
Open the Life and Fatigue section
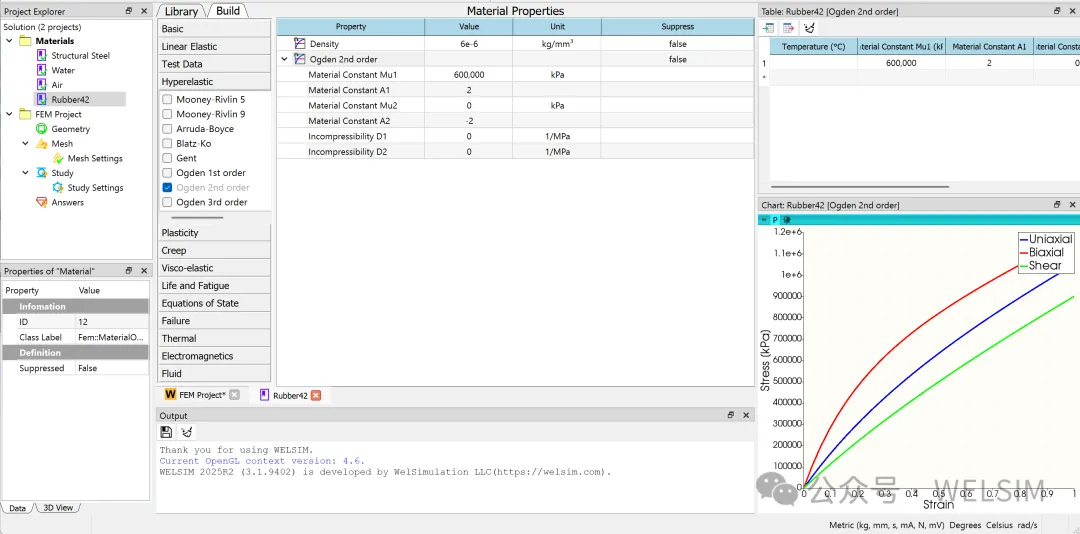point(215,286)
